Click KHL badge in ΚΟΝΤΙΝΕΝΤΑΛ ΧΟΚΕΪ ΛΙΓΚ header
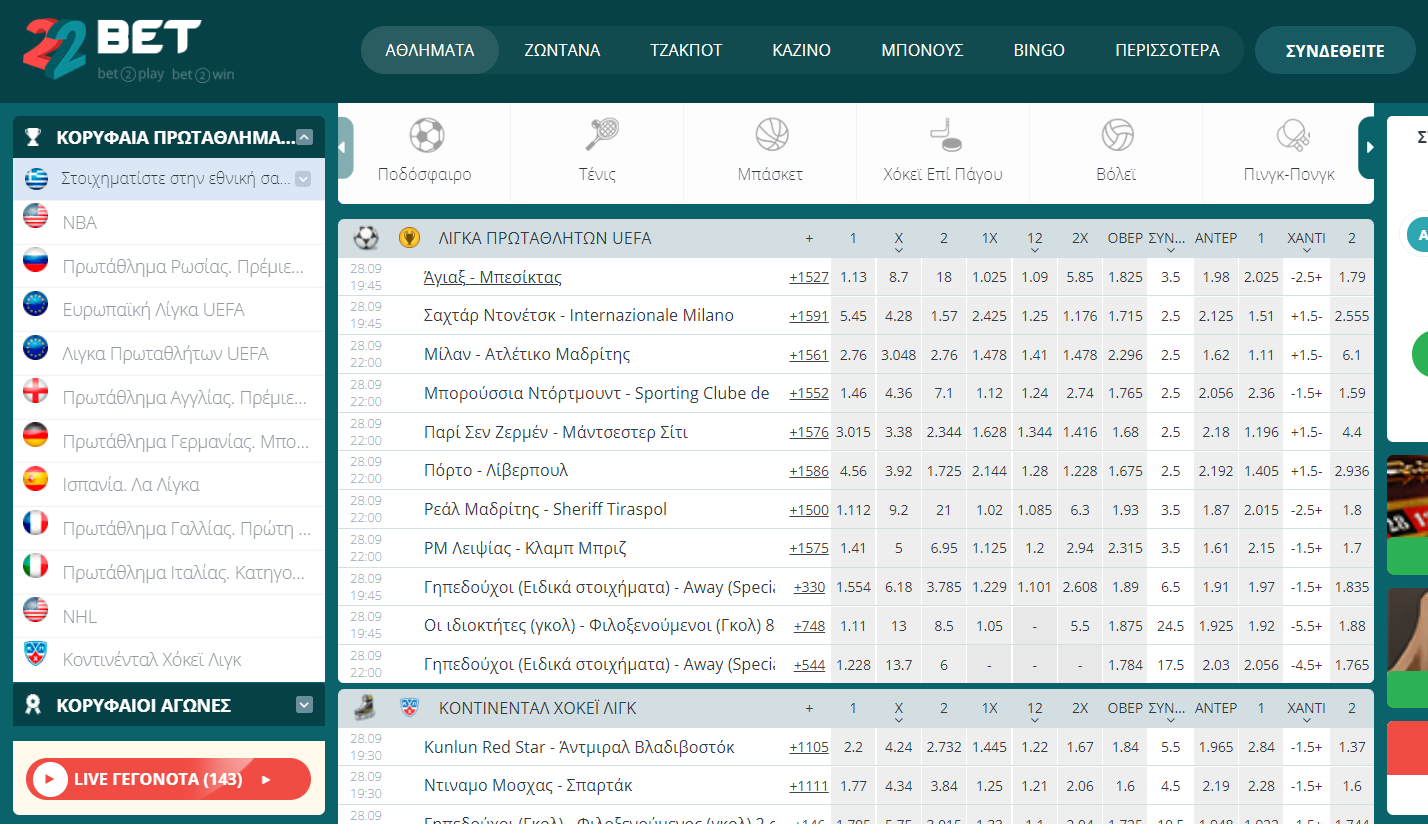 409,707
